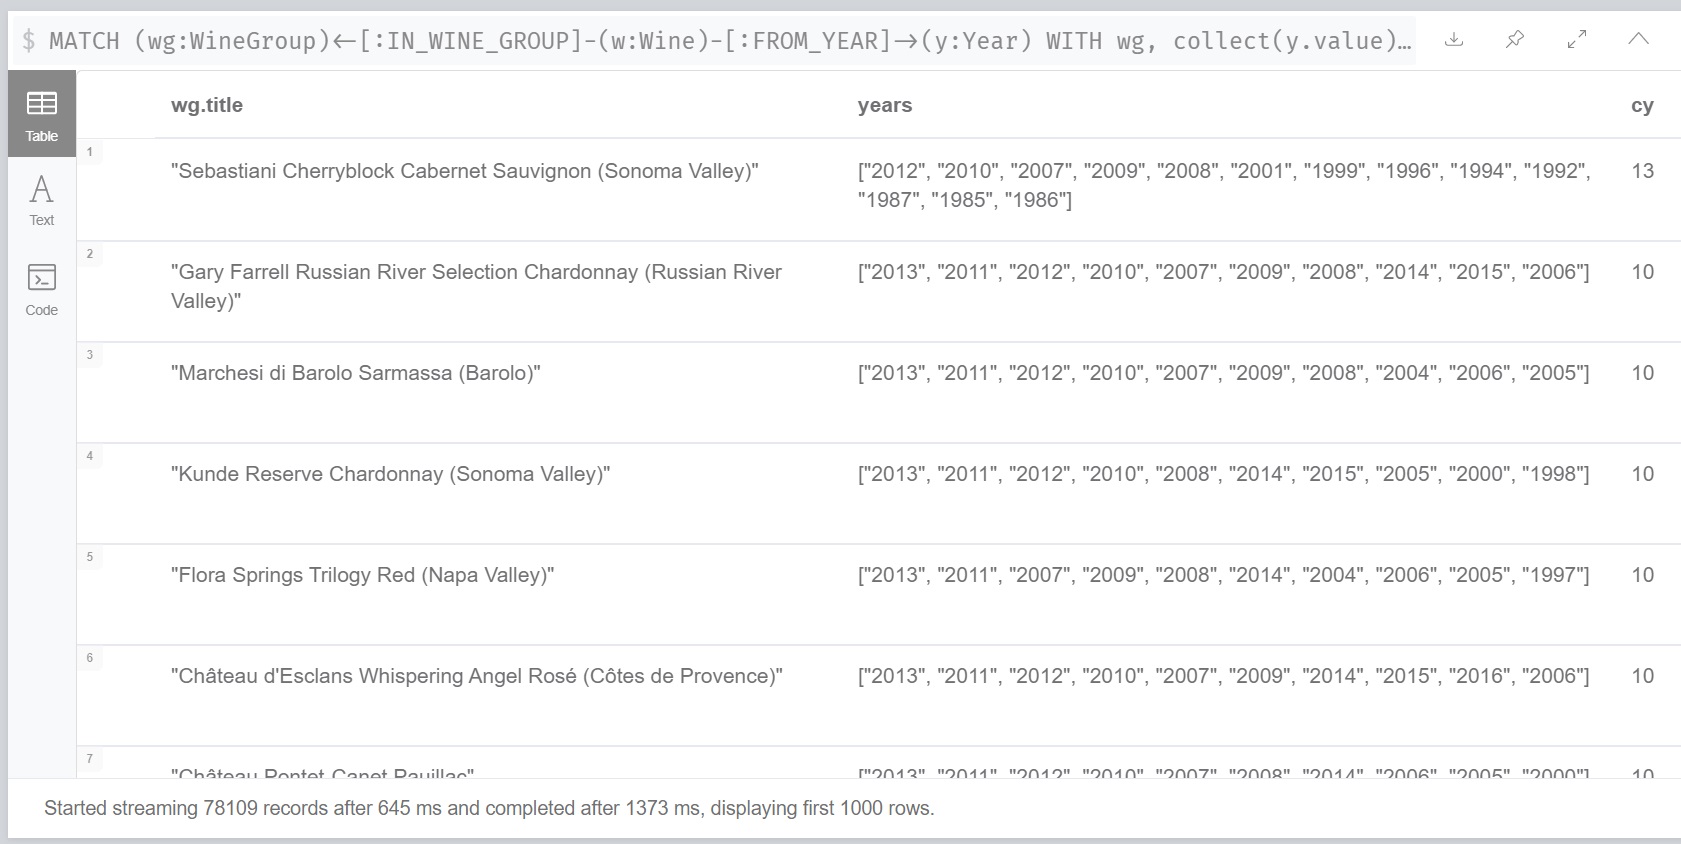This screenshot has width=1681, height=844.
Task: Select years list for Marchesi di Barolo
Action: [x=1223, y=373]
